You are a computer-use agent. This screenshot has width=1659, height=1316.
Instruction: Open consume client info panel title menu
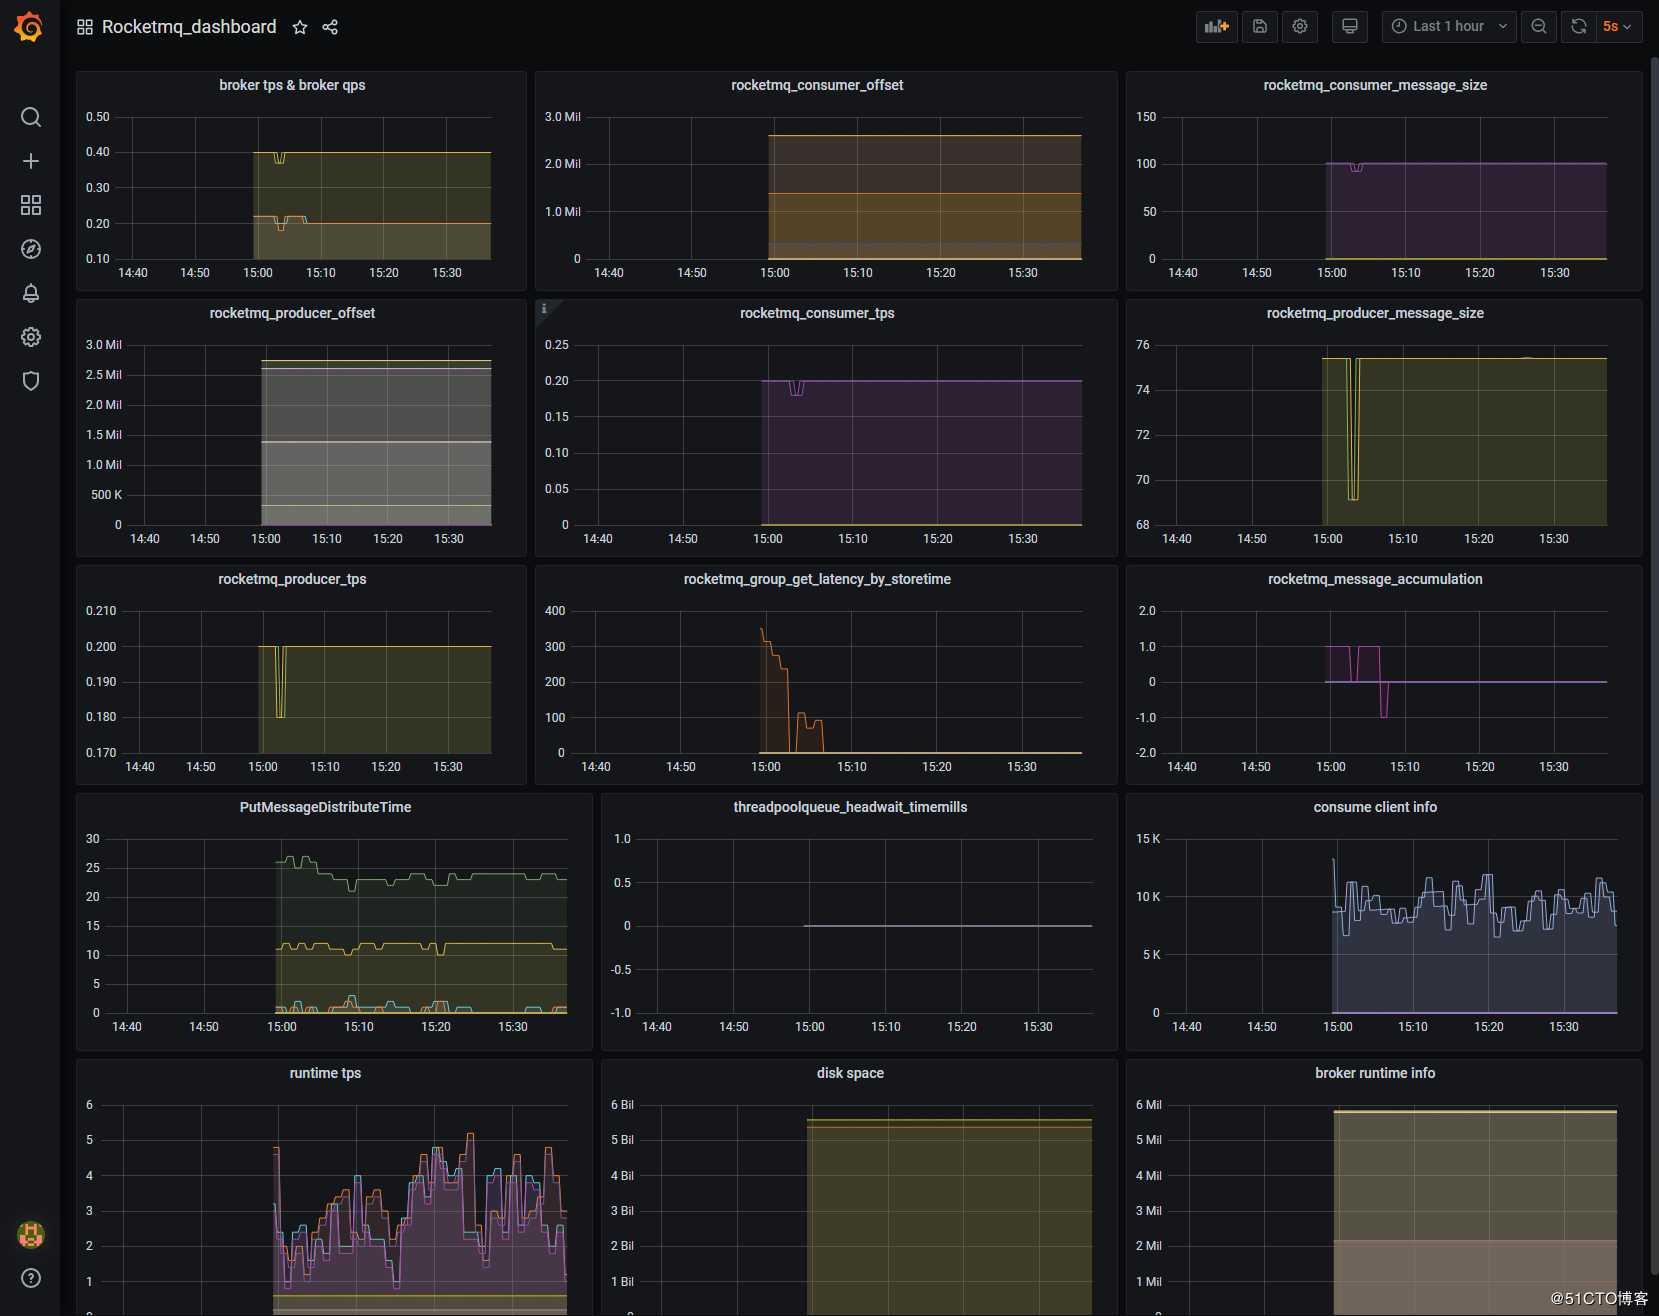1375,807
